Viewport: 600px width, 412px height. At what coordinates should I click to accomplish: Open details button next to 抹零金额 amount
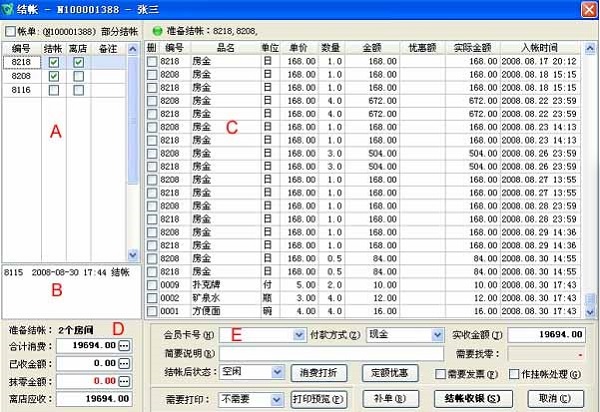(124, 381)
